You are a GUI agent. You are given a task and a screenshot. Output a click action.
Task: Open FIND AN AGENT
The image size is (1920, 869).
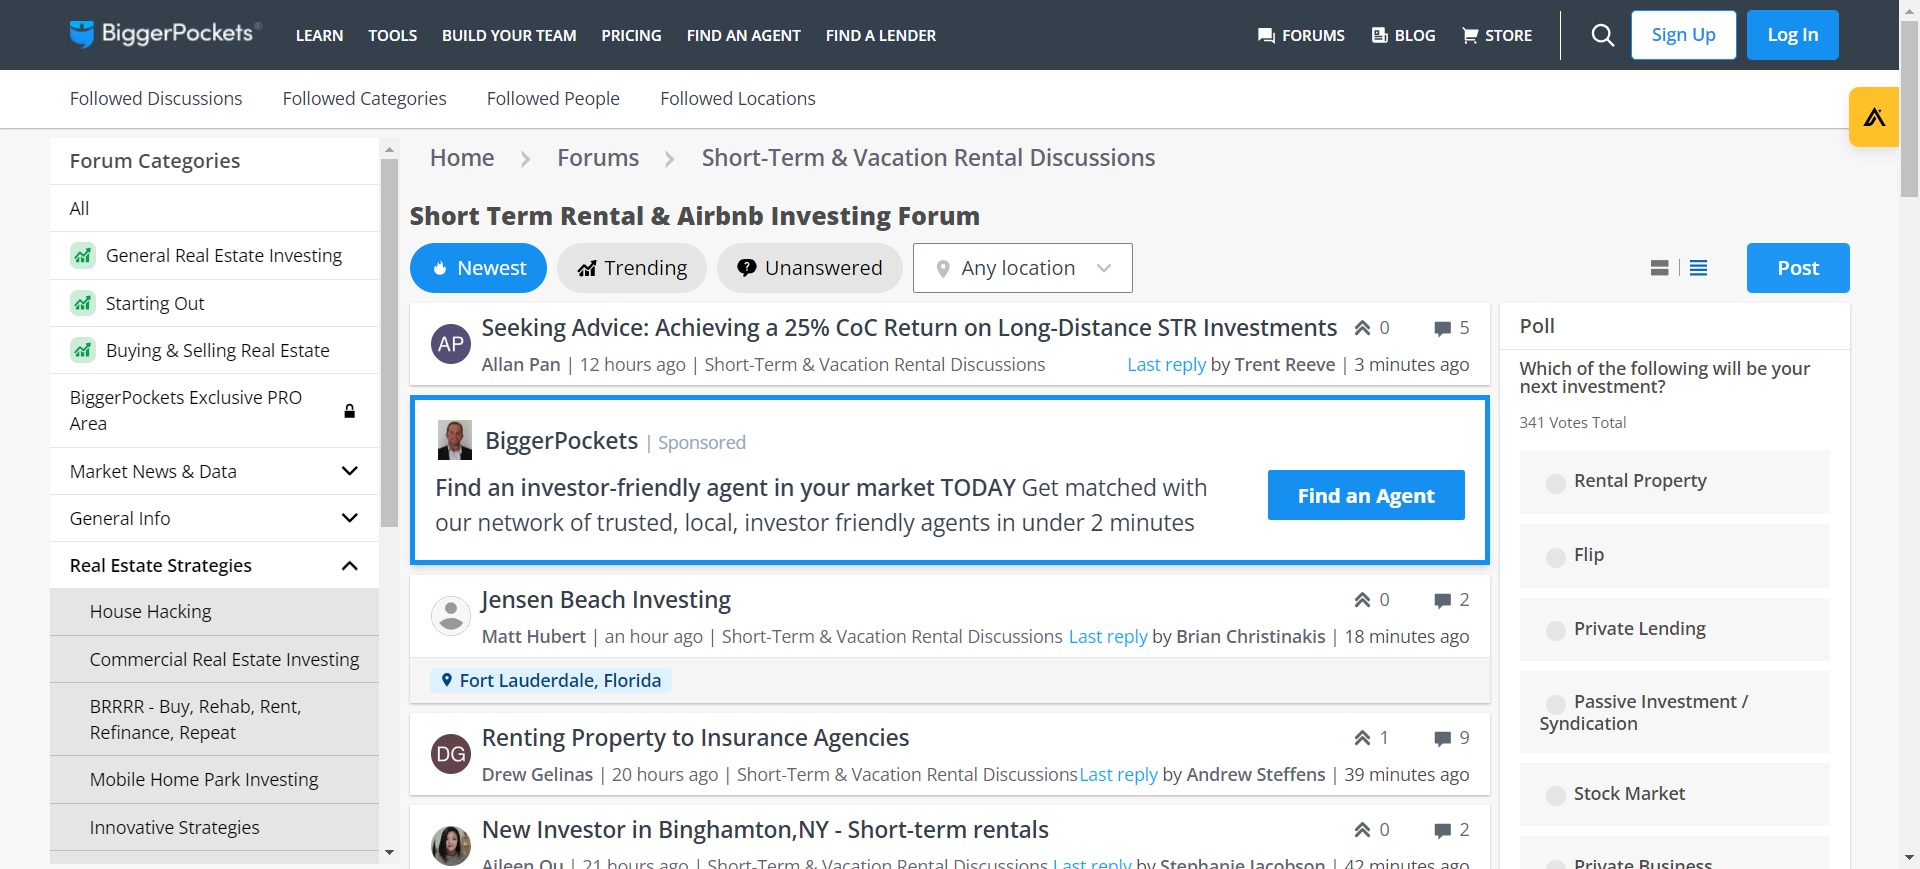click(743, 35)
